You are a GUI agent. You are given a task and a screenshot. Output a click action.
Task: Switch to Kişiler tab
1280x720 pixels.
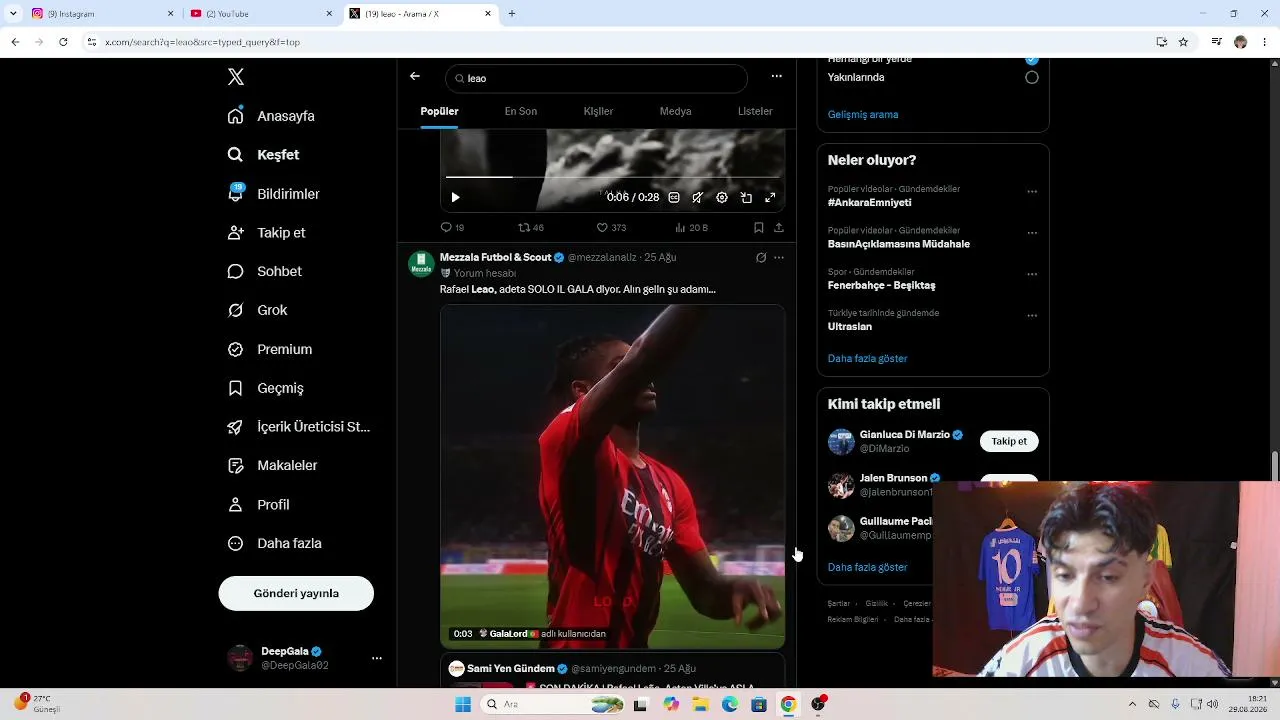598,111
